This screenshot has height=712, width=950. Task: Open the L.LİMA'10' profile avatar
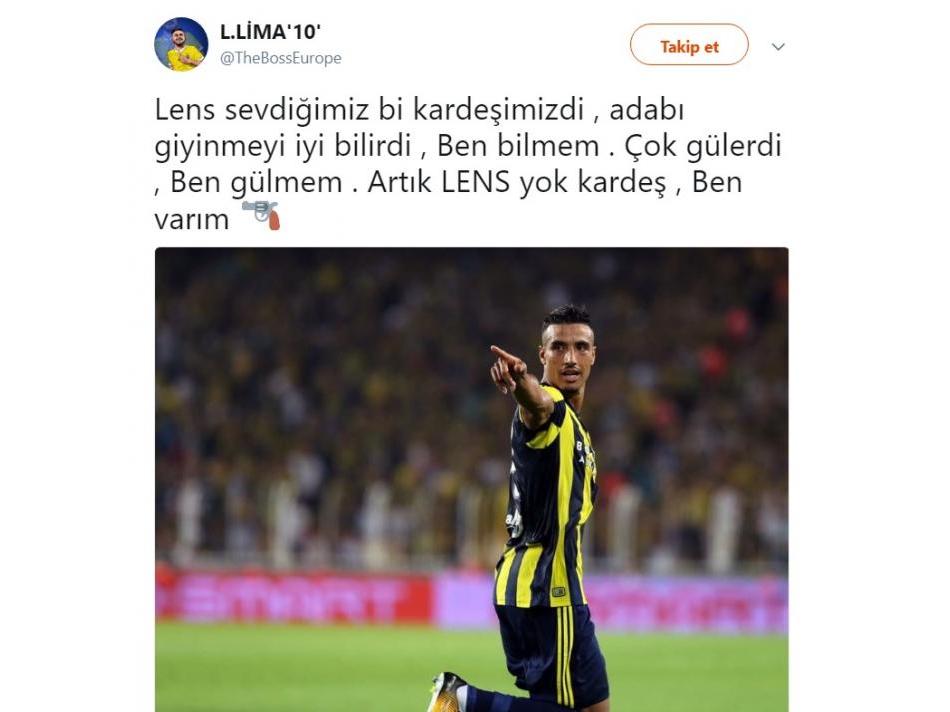tap(181, 44)
